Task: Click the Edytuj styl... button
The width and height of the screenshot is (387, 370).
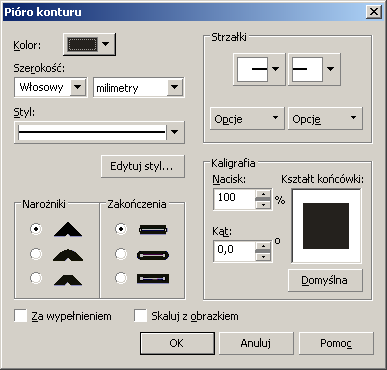Action: click(x=143, y=166)
